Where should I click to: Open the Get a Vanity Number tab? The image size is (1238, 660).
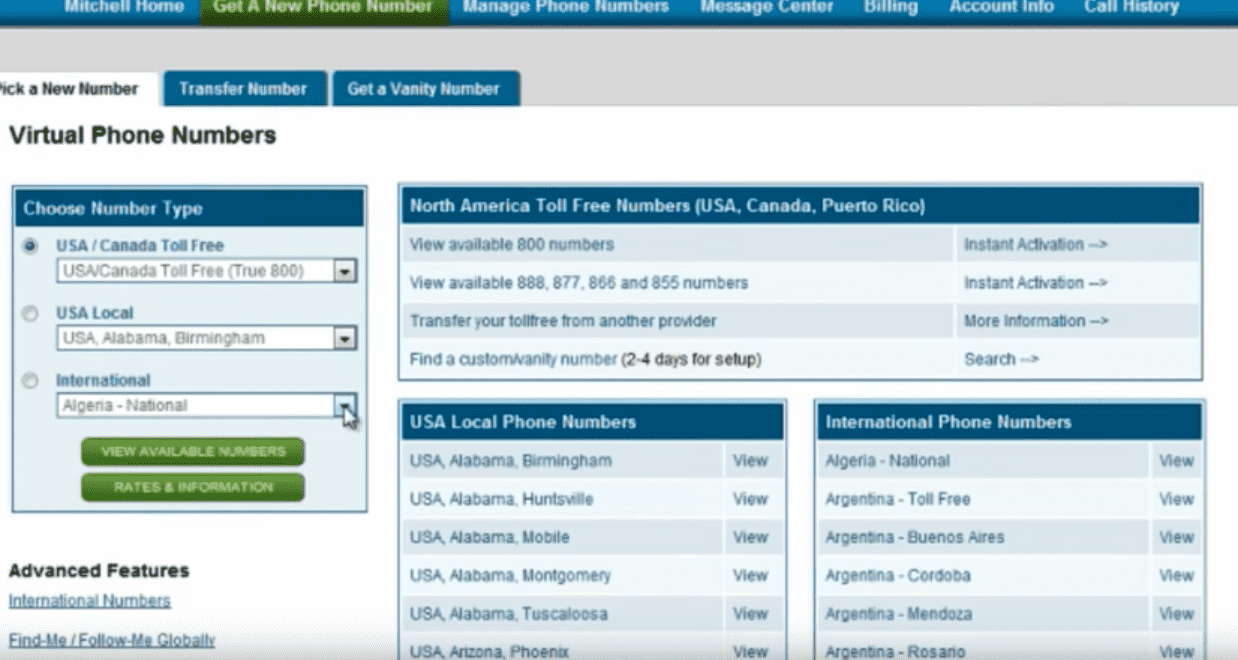423,89
